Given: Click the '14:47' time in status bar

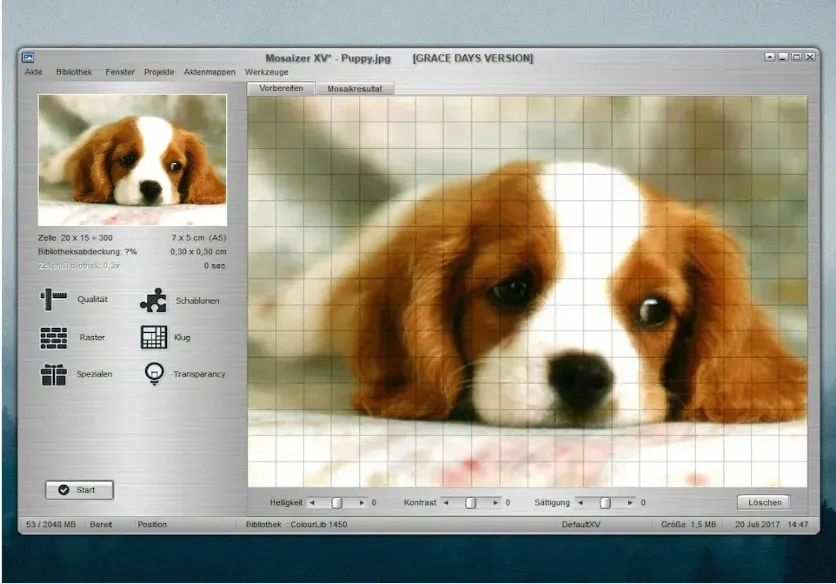Looking at the screenshot, I should pyautogui.click(x=798, y=525).
